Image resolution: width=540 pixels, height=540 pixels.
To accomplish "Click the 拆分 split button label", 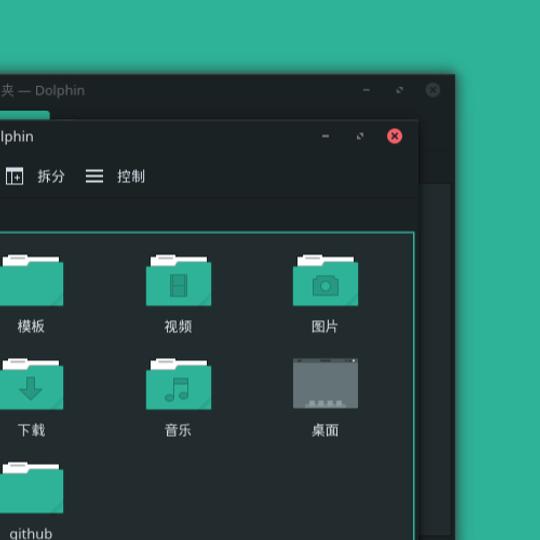I will 51,176.
